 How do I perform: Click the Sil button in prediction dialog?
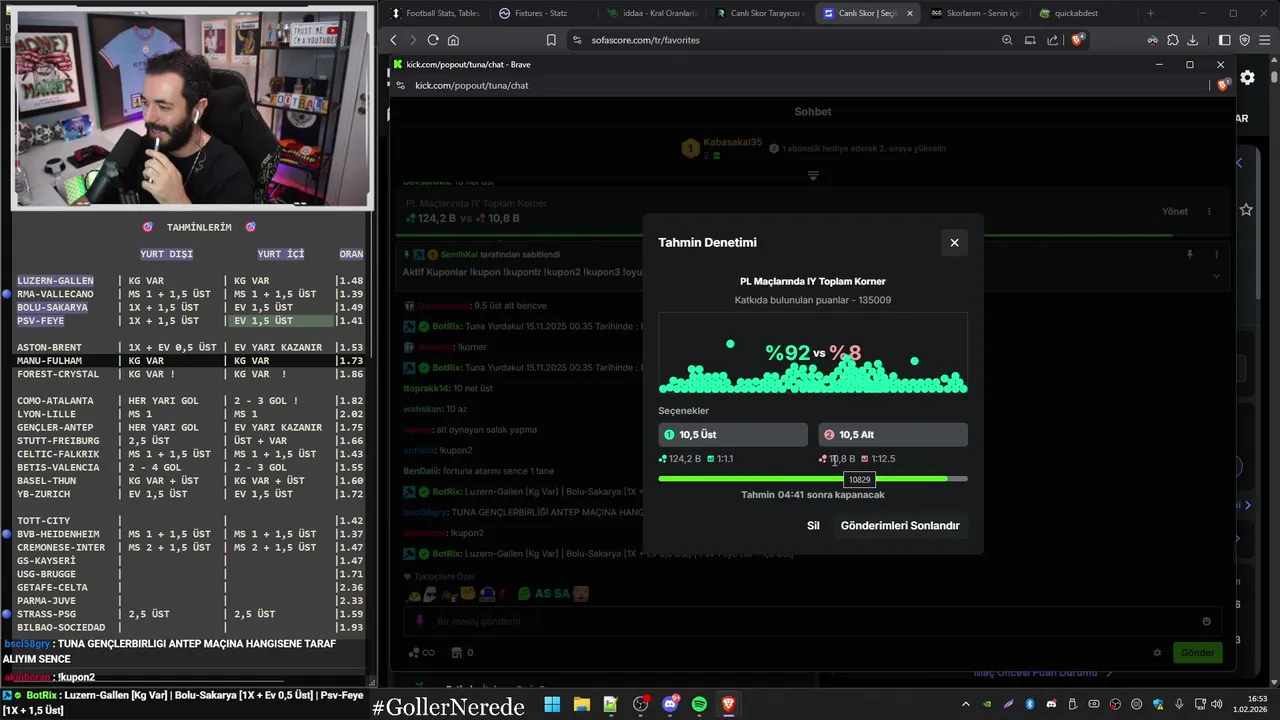pyautogui.click(x=813, y=525)
